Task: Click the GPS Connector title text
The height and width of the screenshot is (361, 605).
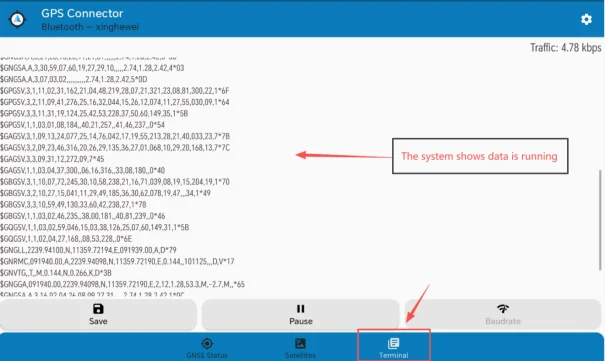Action: [82, 13]
